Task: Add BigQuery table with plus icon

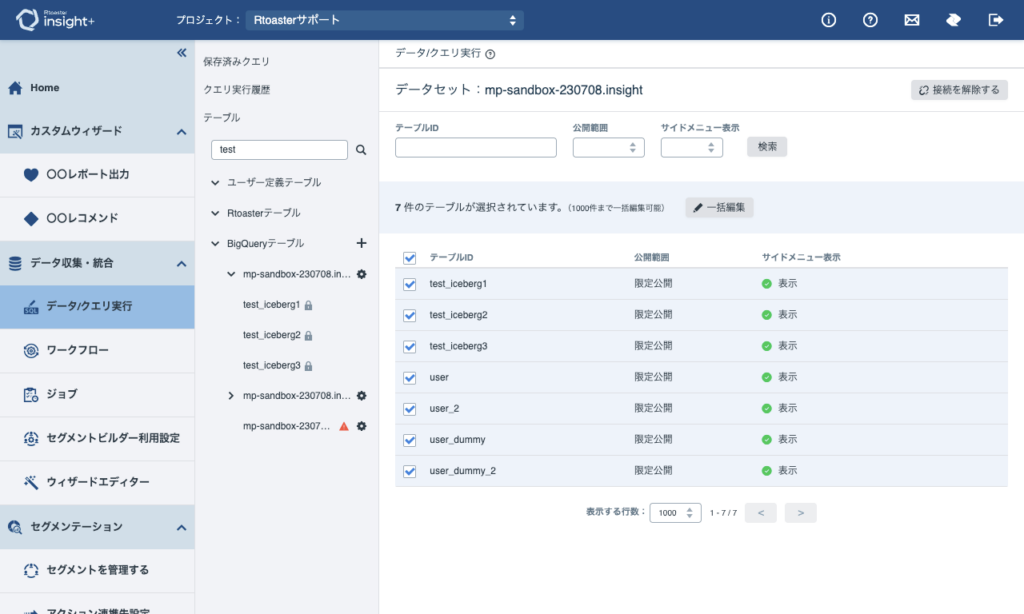Action: point(362,243)
